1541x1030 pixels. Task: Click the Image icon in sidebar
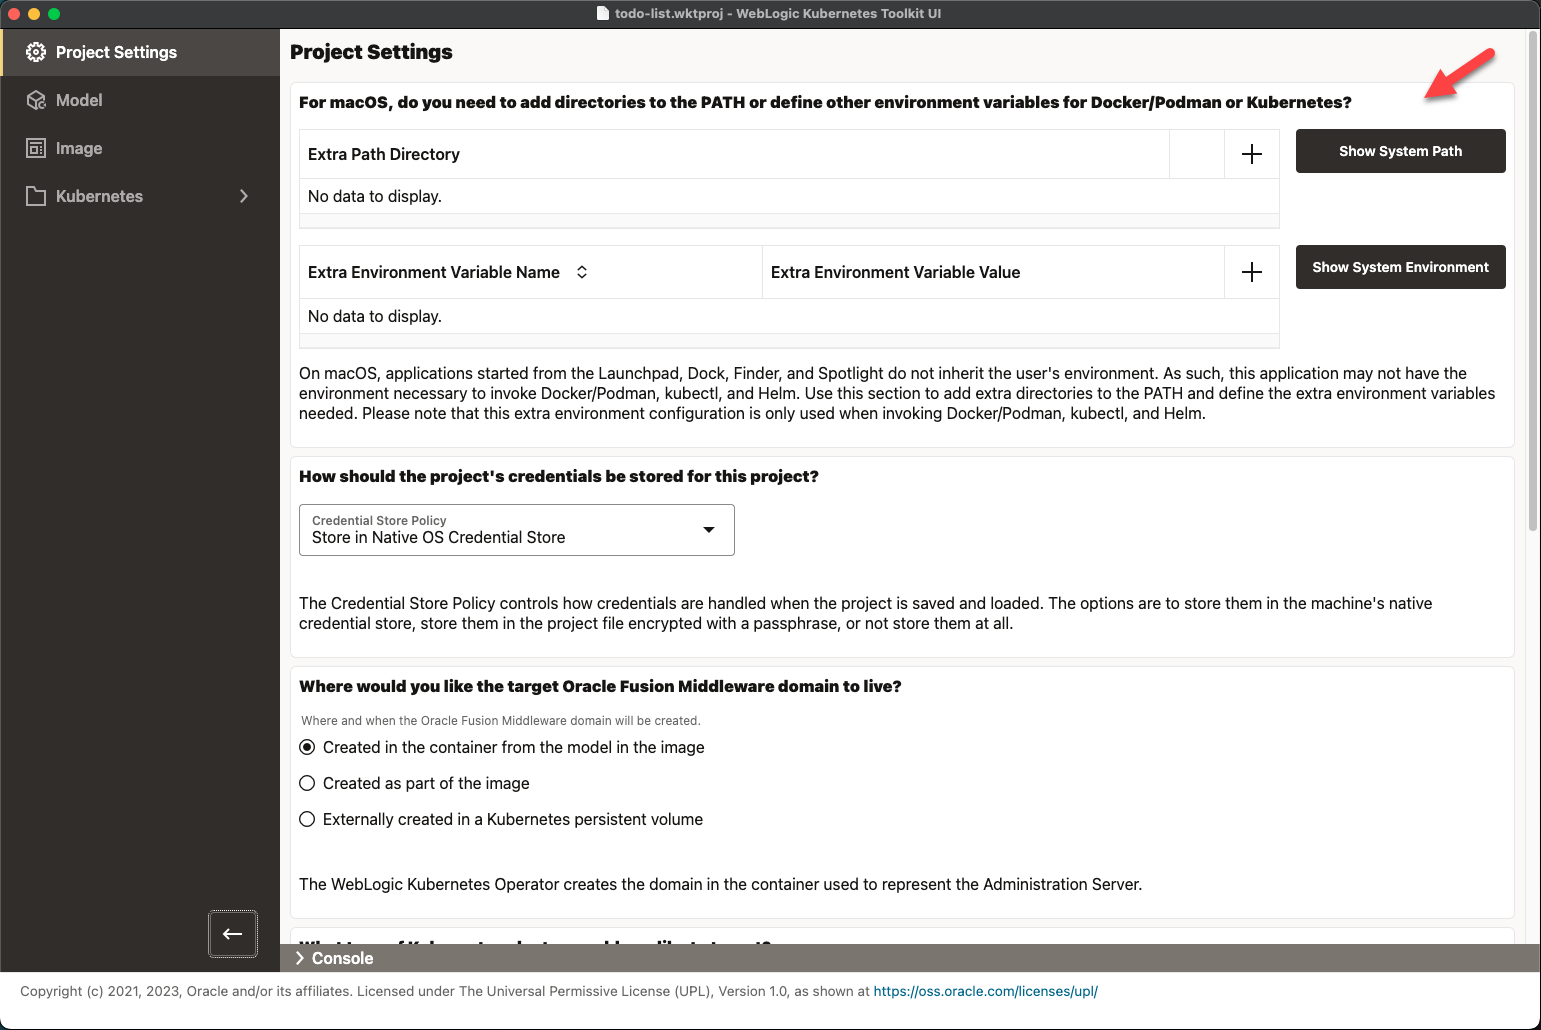point(36,148)
